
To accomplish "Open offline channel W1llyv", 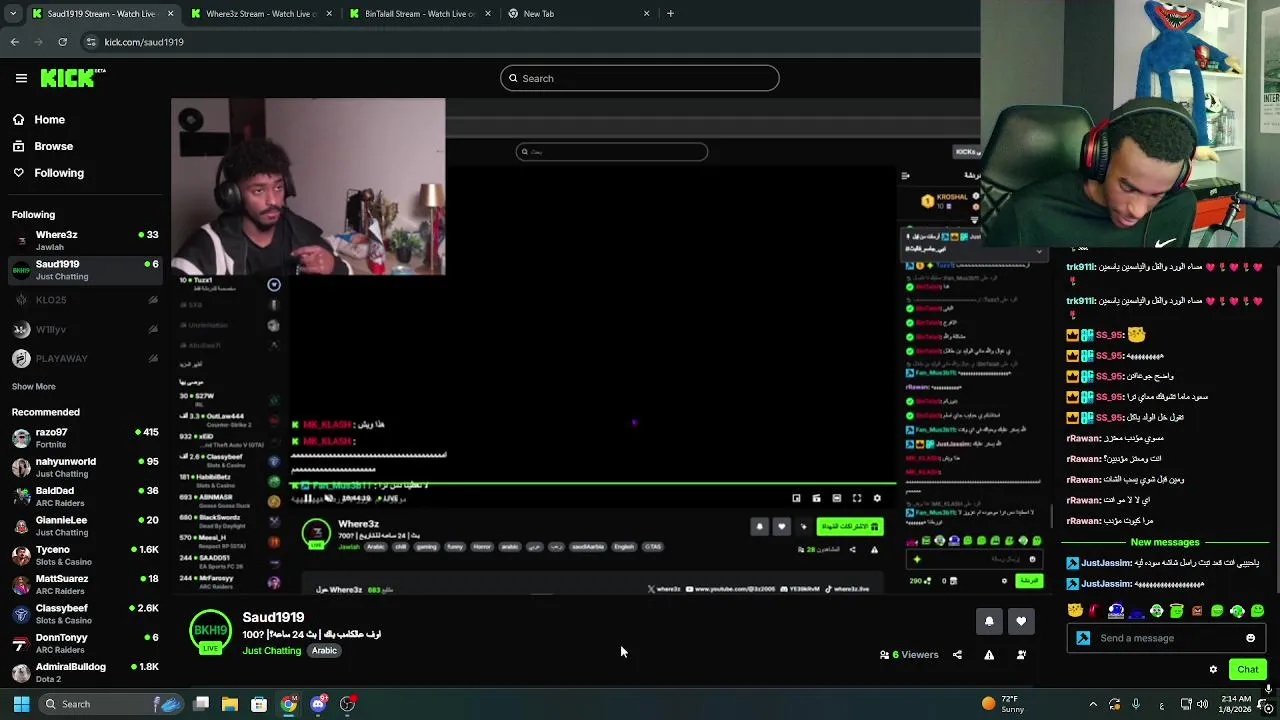I will click(85, 329).
